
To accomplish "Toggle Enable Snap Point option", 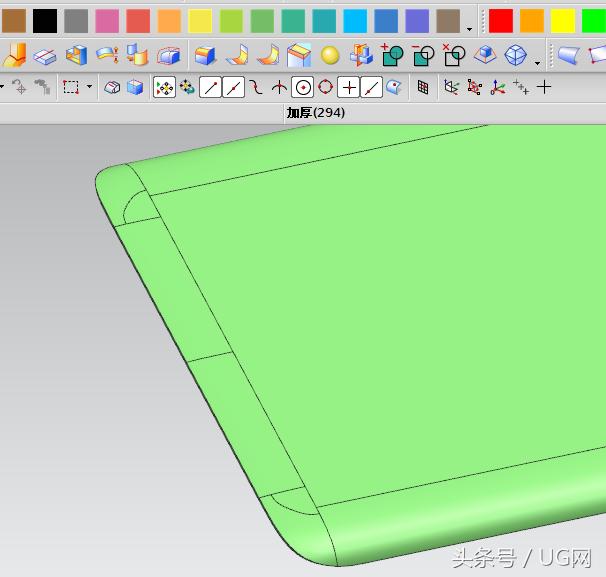I will point(164,87).
